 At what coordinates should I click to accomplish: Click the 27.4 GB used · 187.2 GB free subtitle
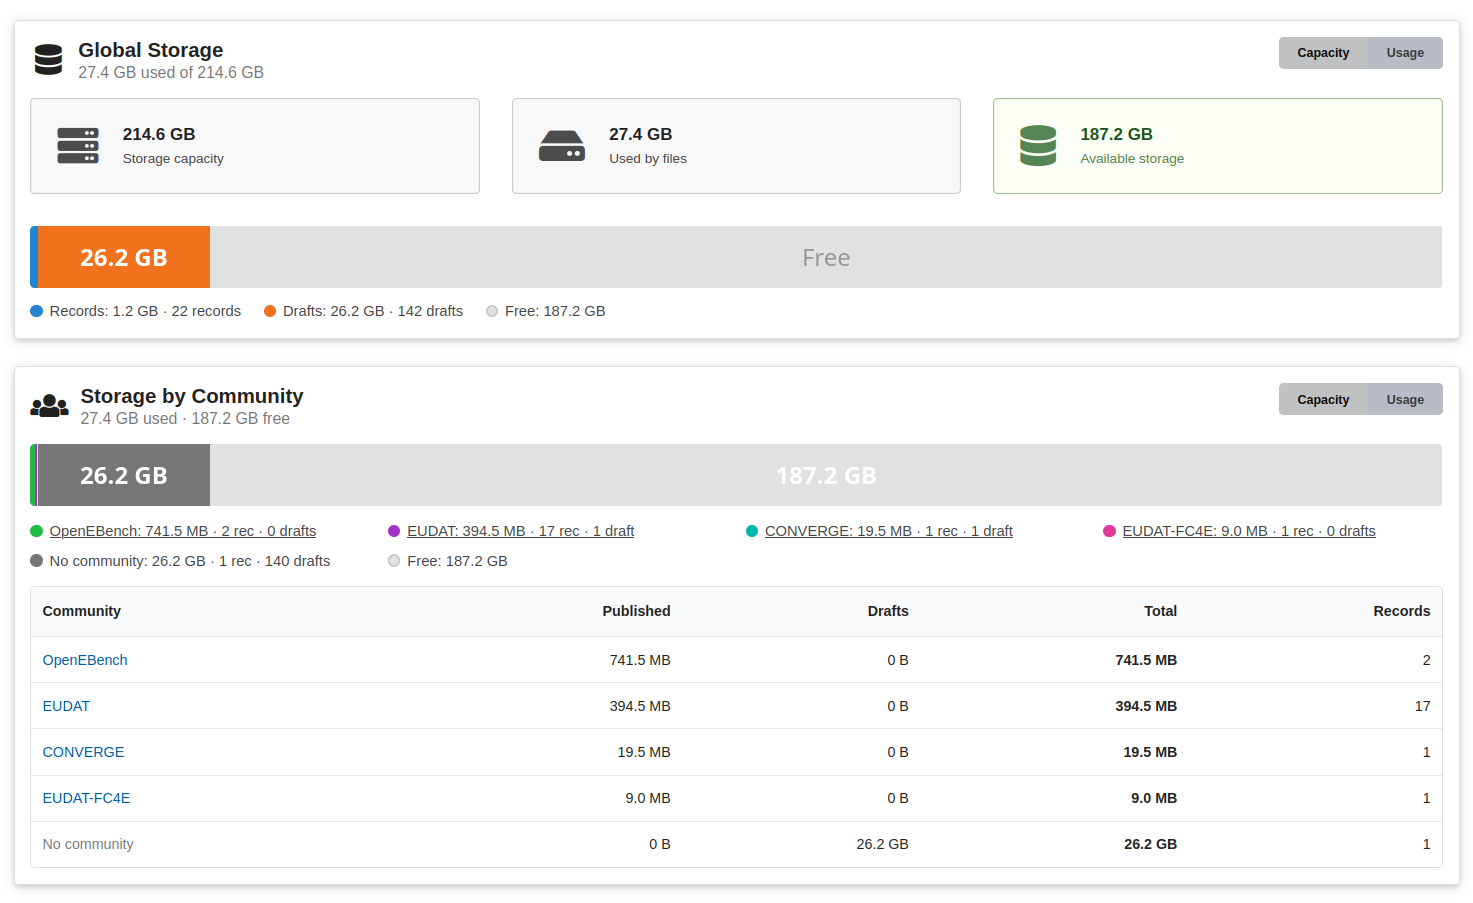[185, 419]
